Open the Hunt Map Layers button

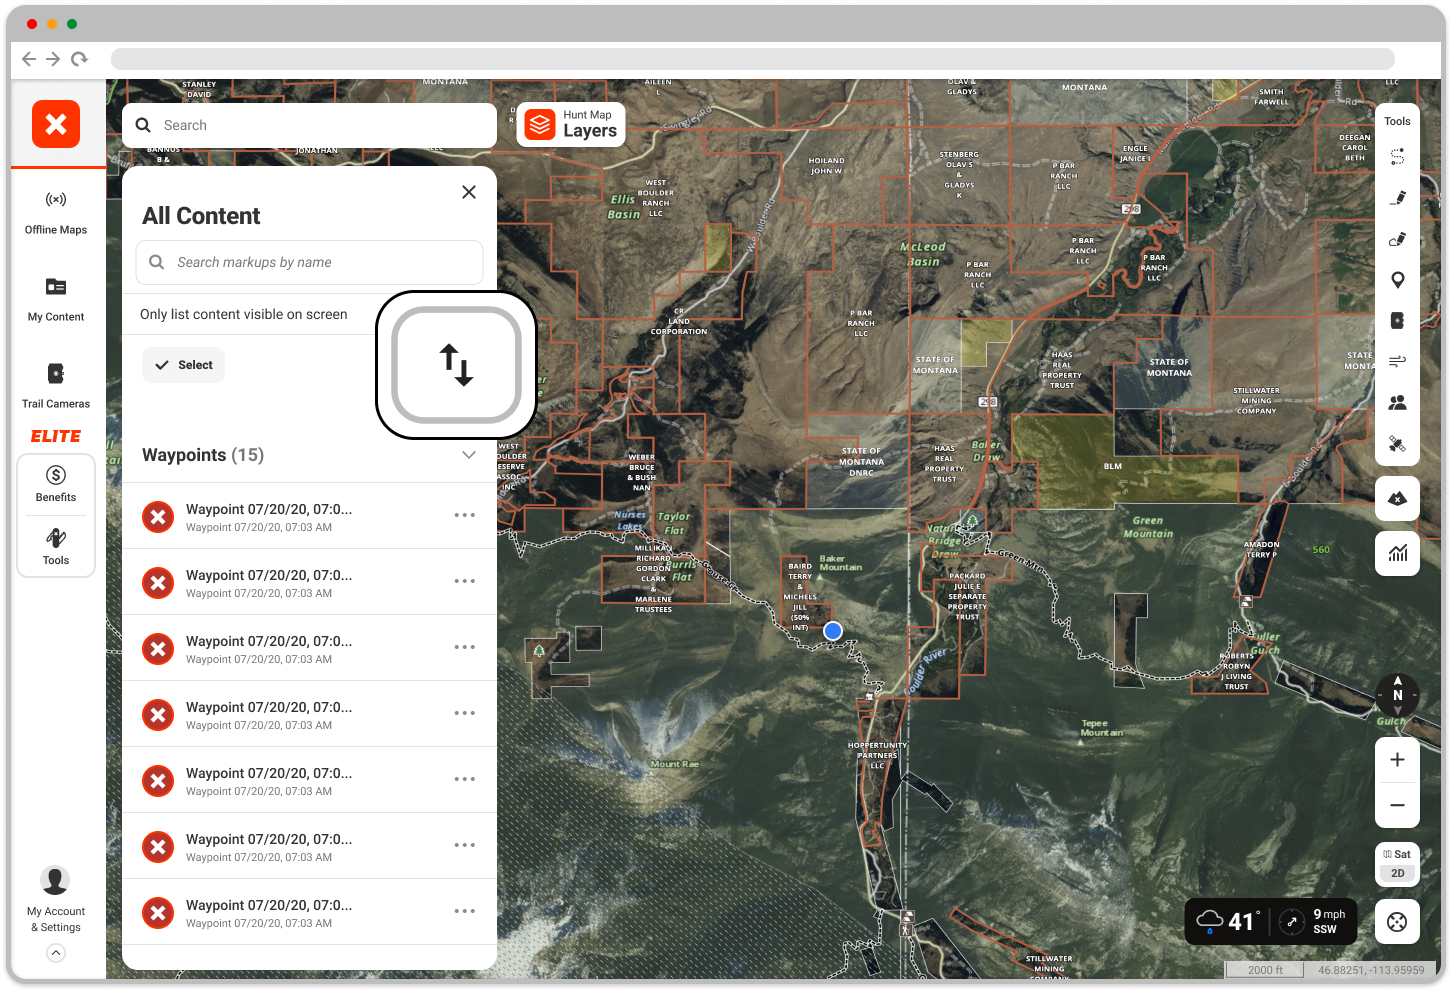click(x=571, y=125)
